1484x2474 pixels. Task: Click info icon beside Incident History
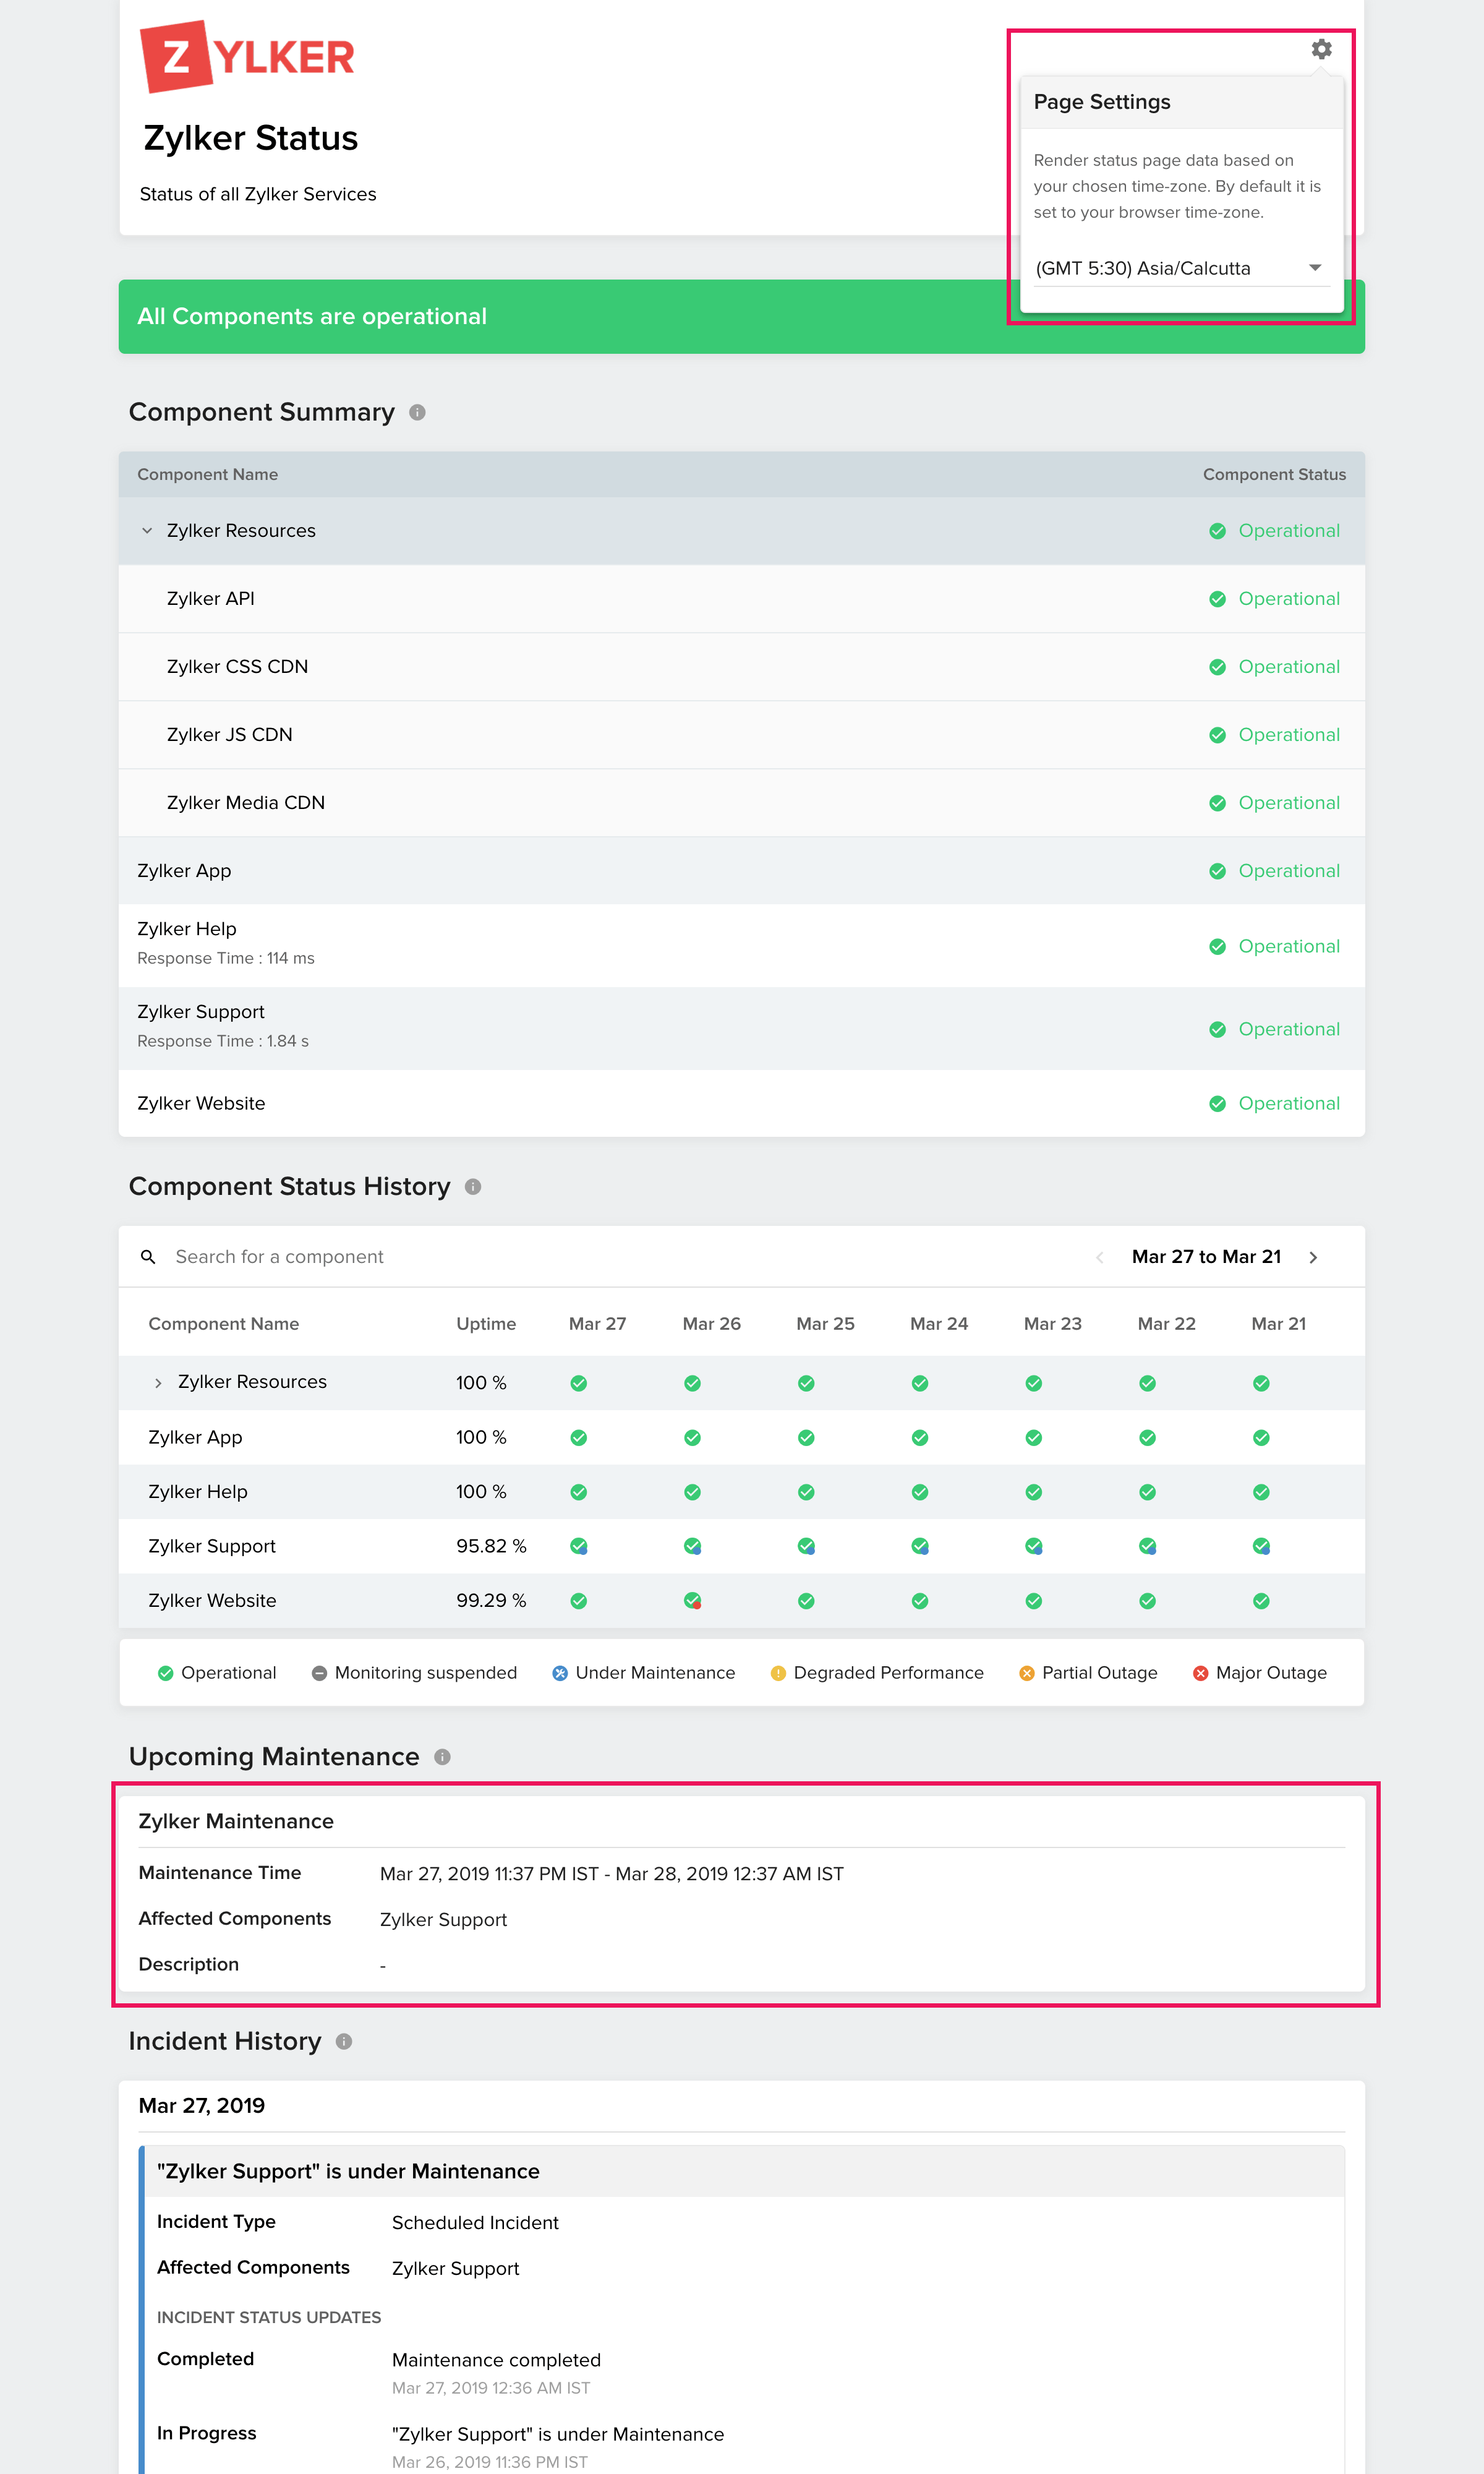344,2041
